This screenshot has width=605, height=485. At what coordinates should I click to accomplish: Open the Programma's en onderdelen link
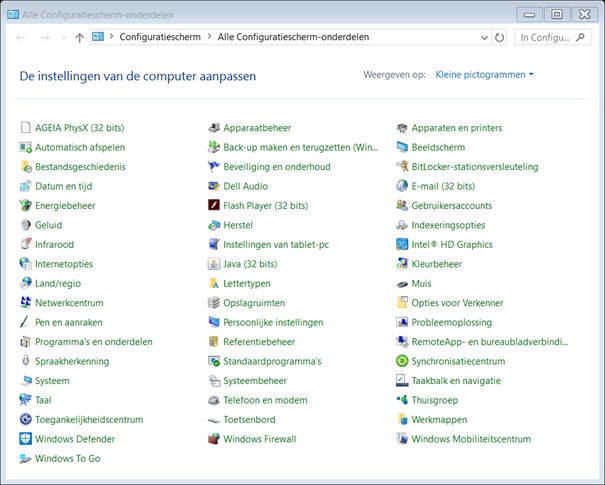click(x=94, y=341)
